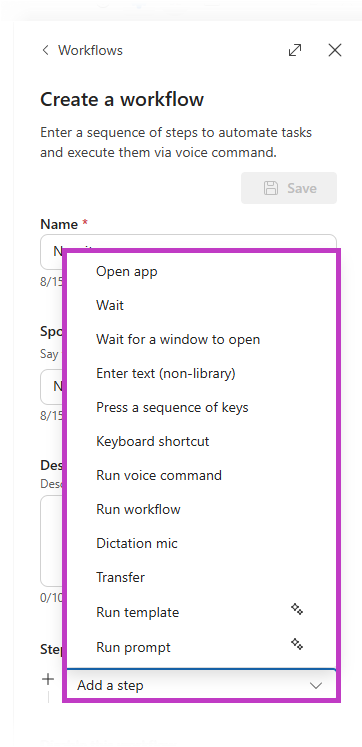Click the sparkle icon beside Run prompt
The height and width of the screenshot is (747, 362).
[x=297, y=644]
